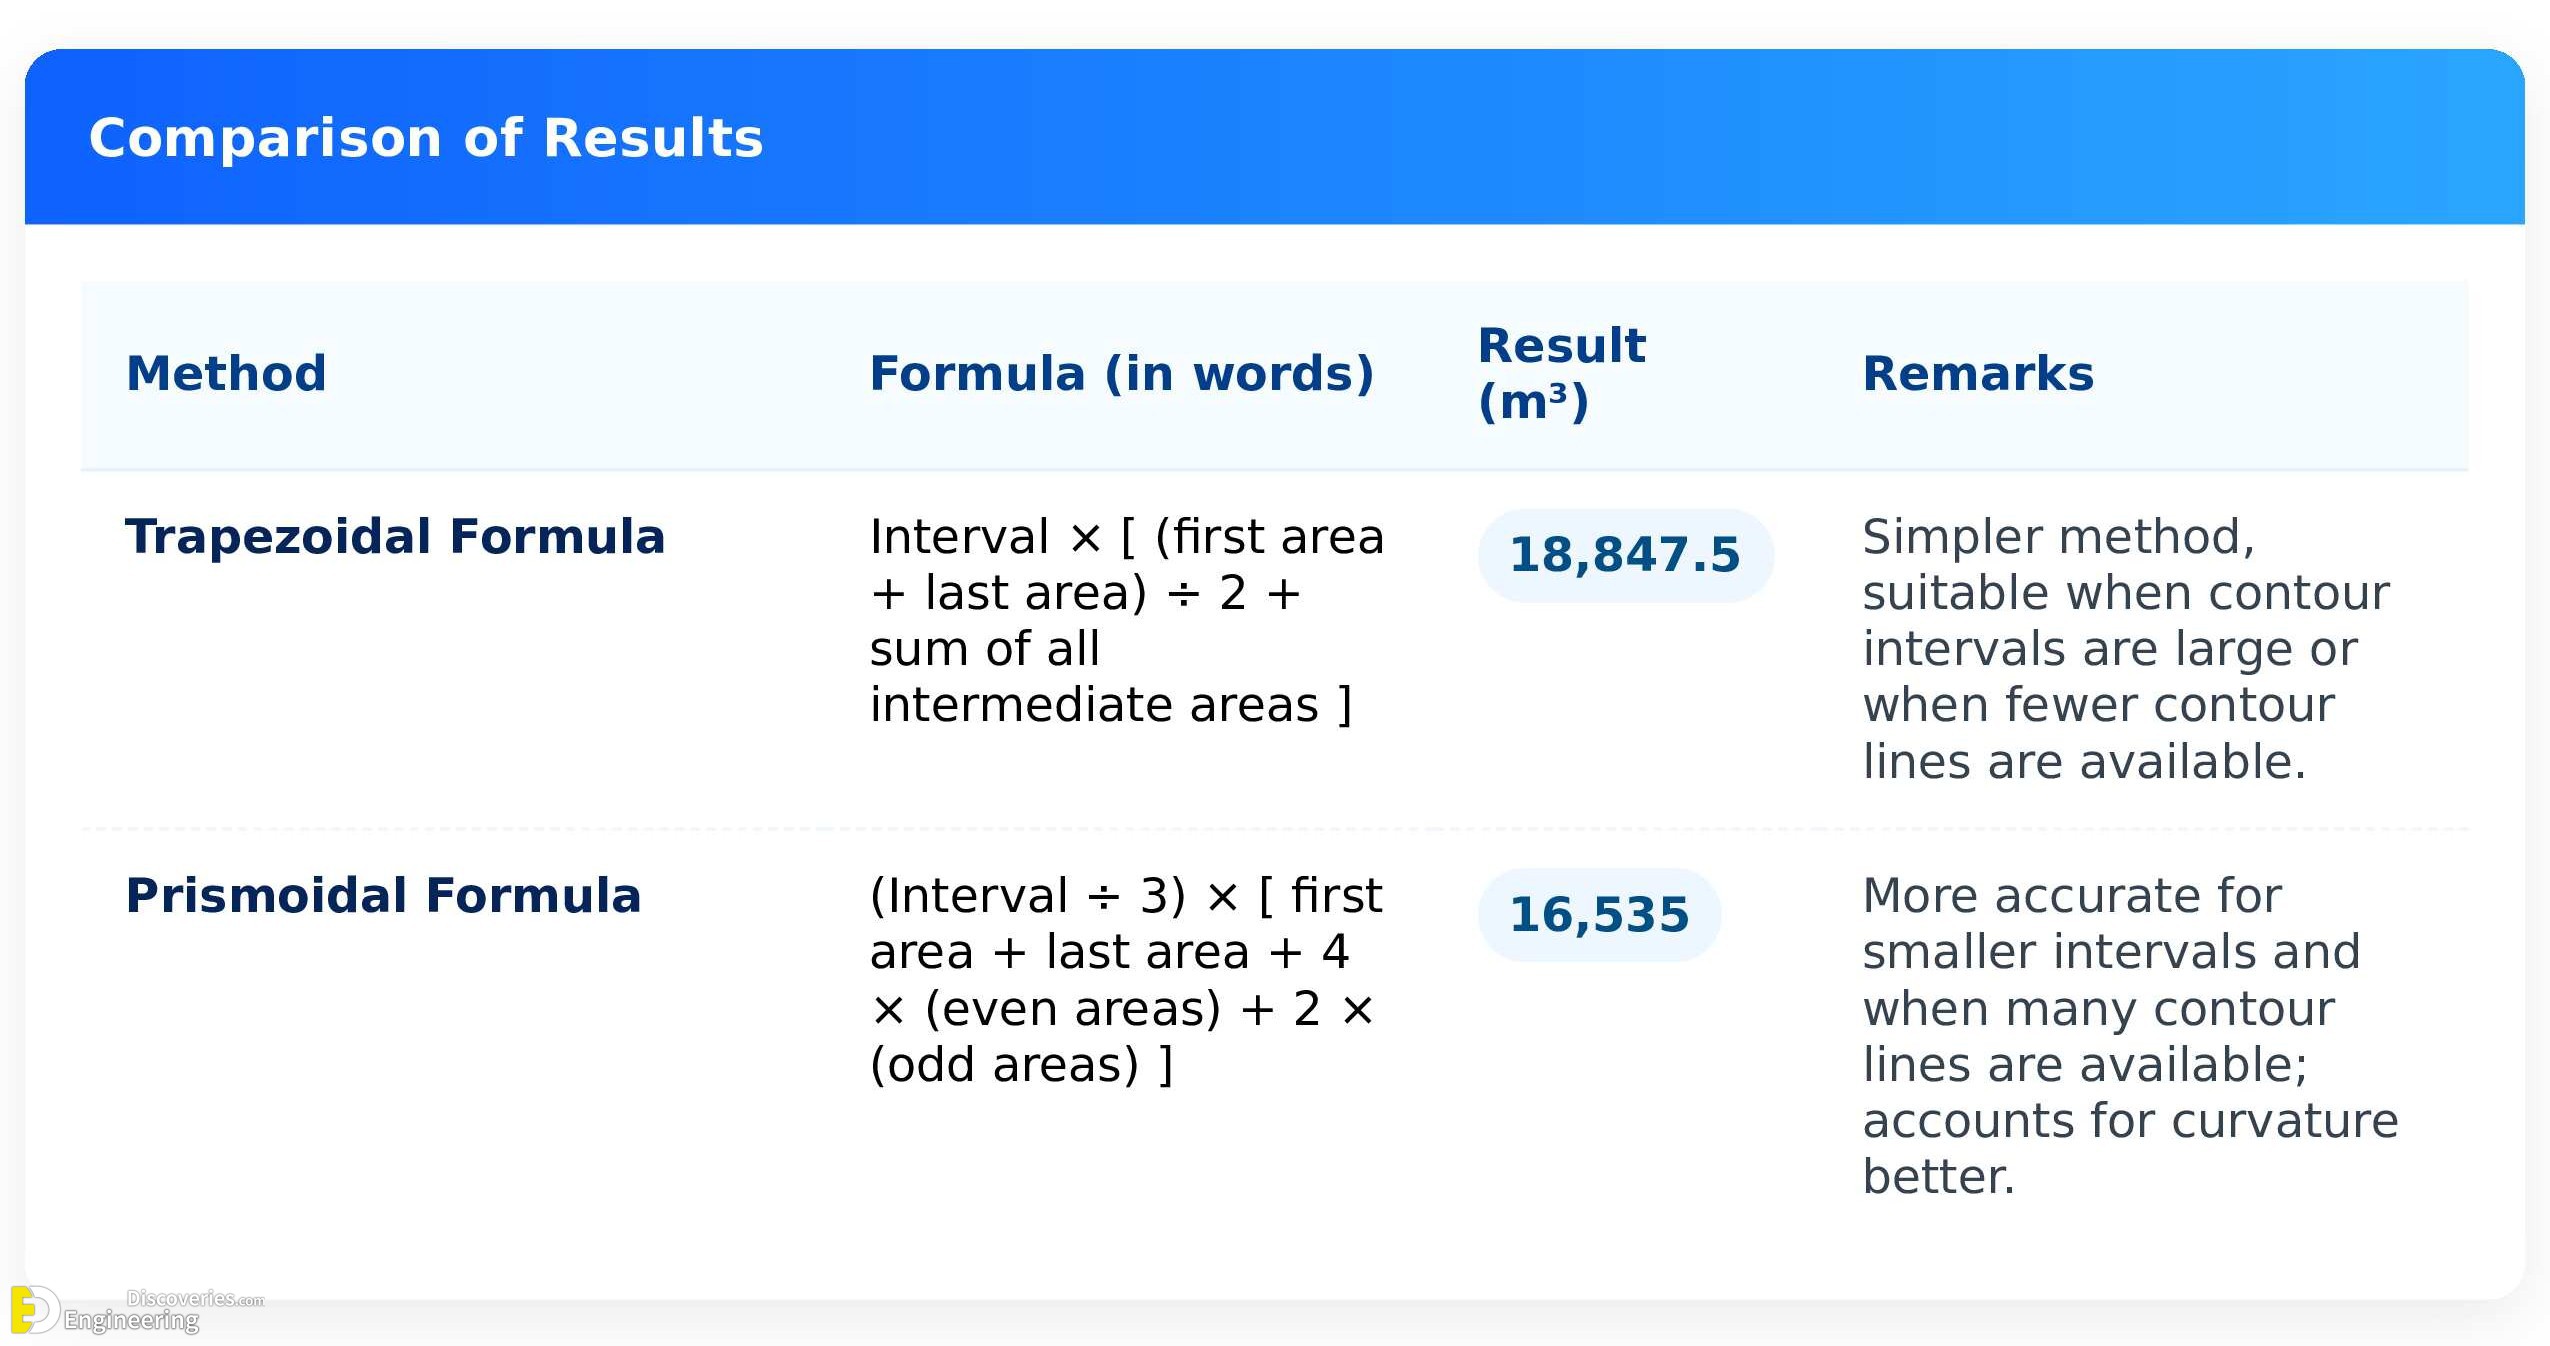Click the Remarks column header
2550x1346 pixels.
(1978, 373)
